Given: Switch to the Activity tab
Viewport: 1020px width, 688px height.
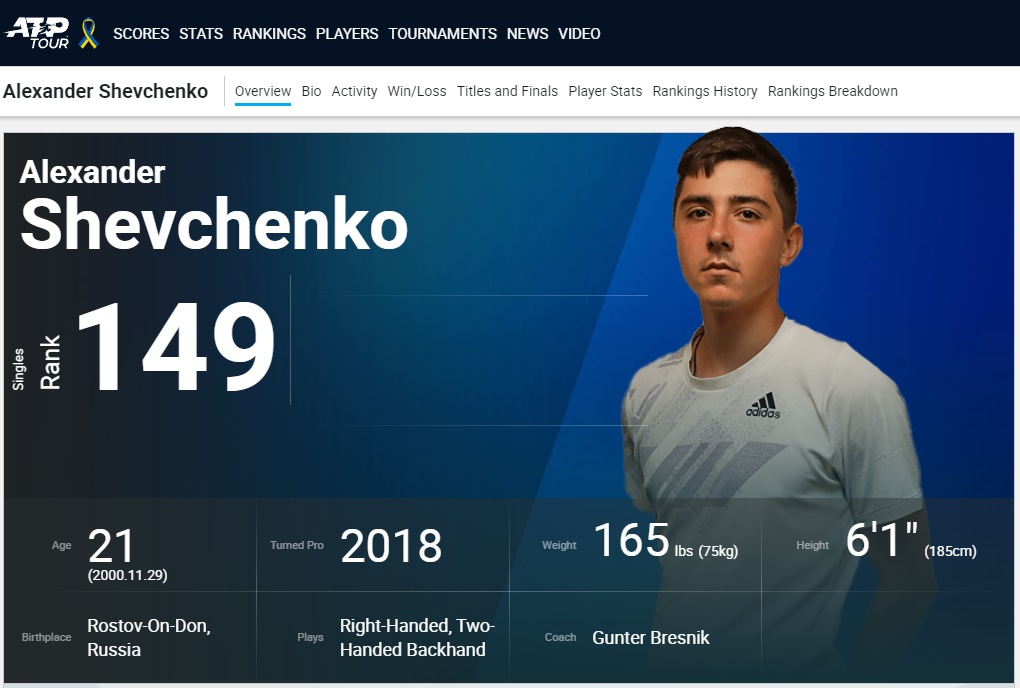Looking at the screenshot, I should tap(354, 91).
